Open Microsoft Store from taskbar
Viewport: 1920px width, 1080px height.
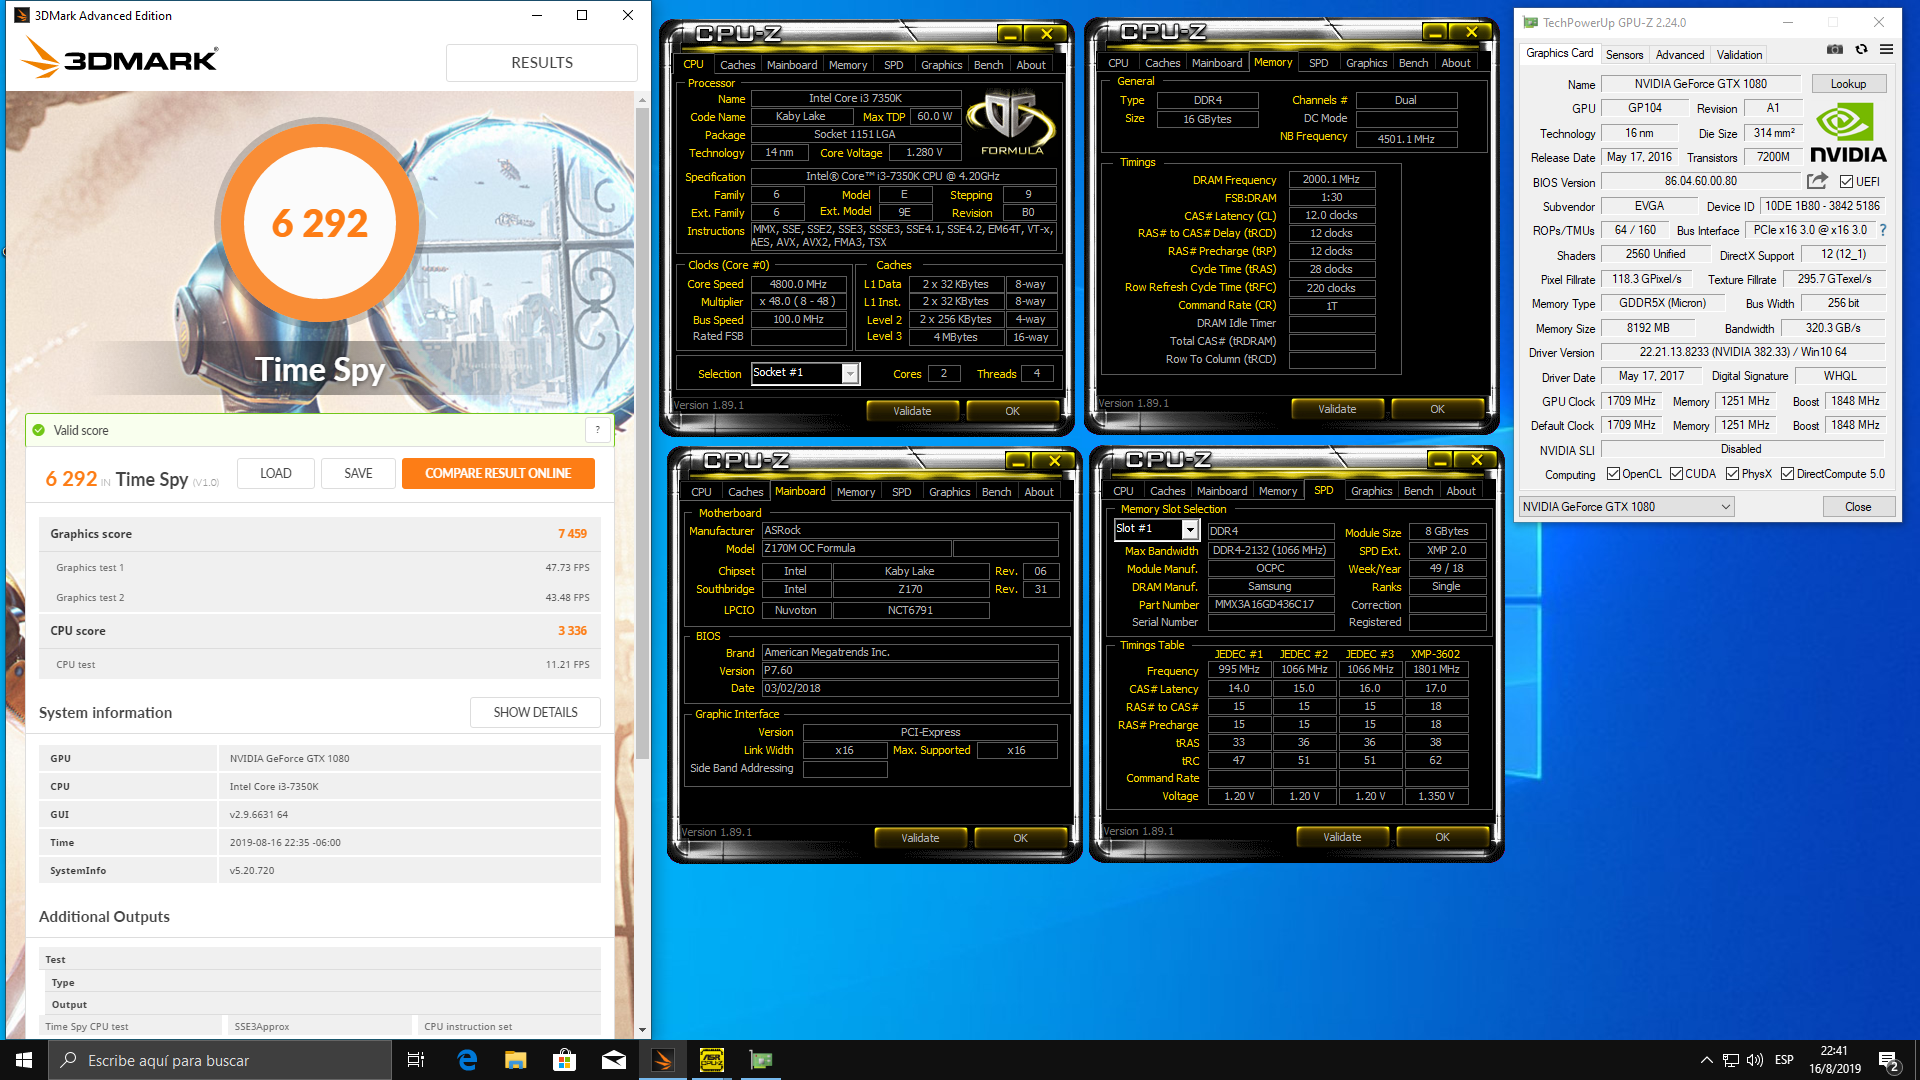point(564,1060)
